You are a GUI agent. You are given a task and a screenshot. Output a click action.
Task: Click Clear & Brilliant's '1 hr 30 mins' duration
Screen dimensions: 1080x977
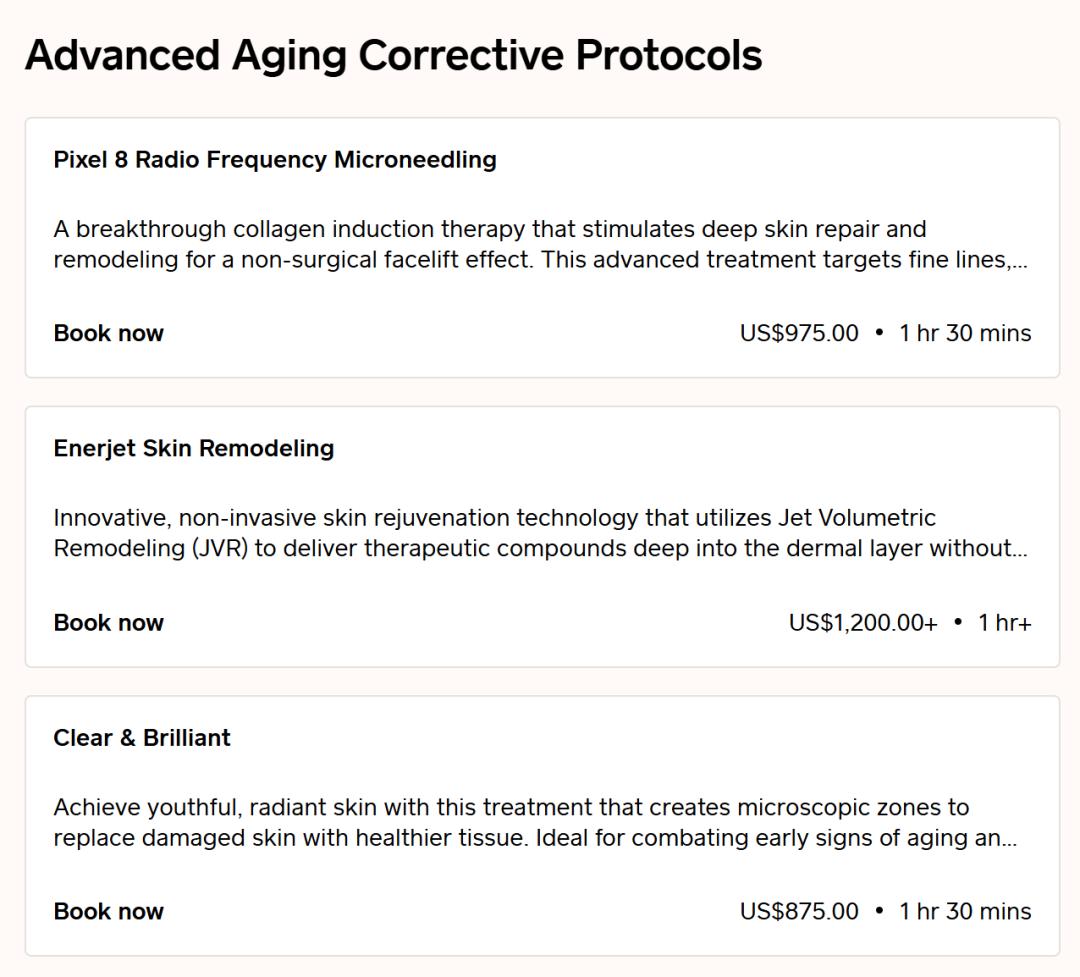pos(965,911)
